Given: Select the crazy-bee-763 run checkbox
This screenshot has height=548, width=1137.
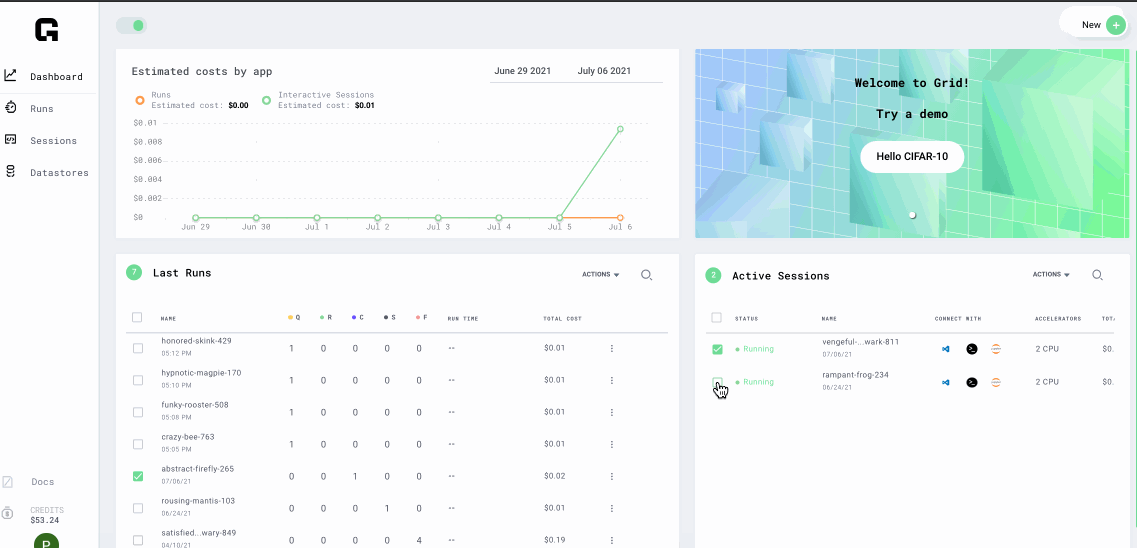Looking at the screenshot, I should tap(138, 444).
